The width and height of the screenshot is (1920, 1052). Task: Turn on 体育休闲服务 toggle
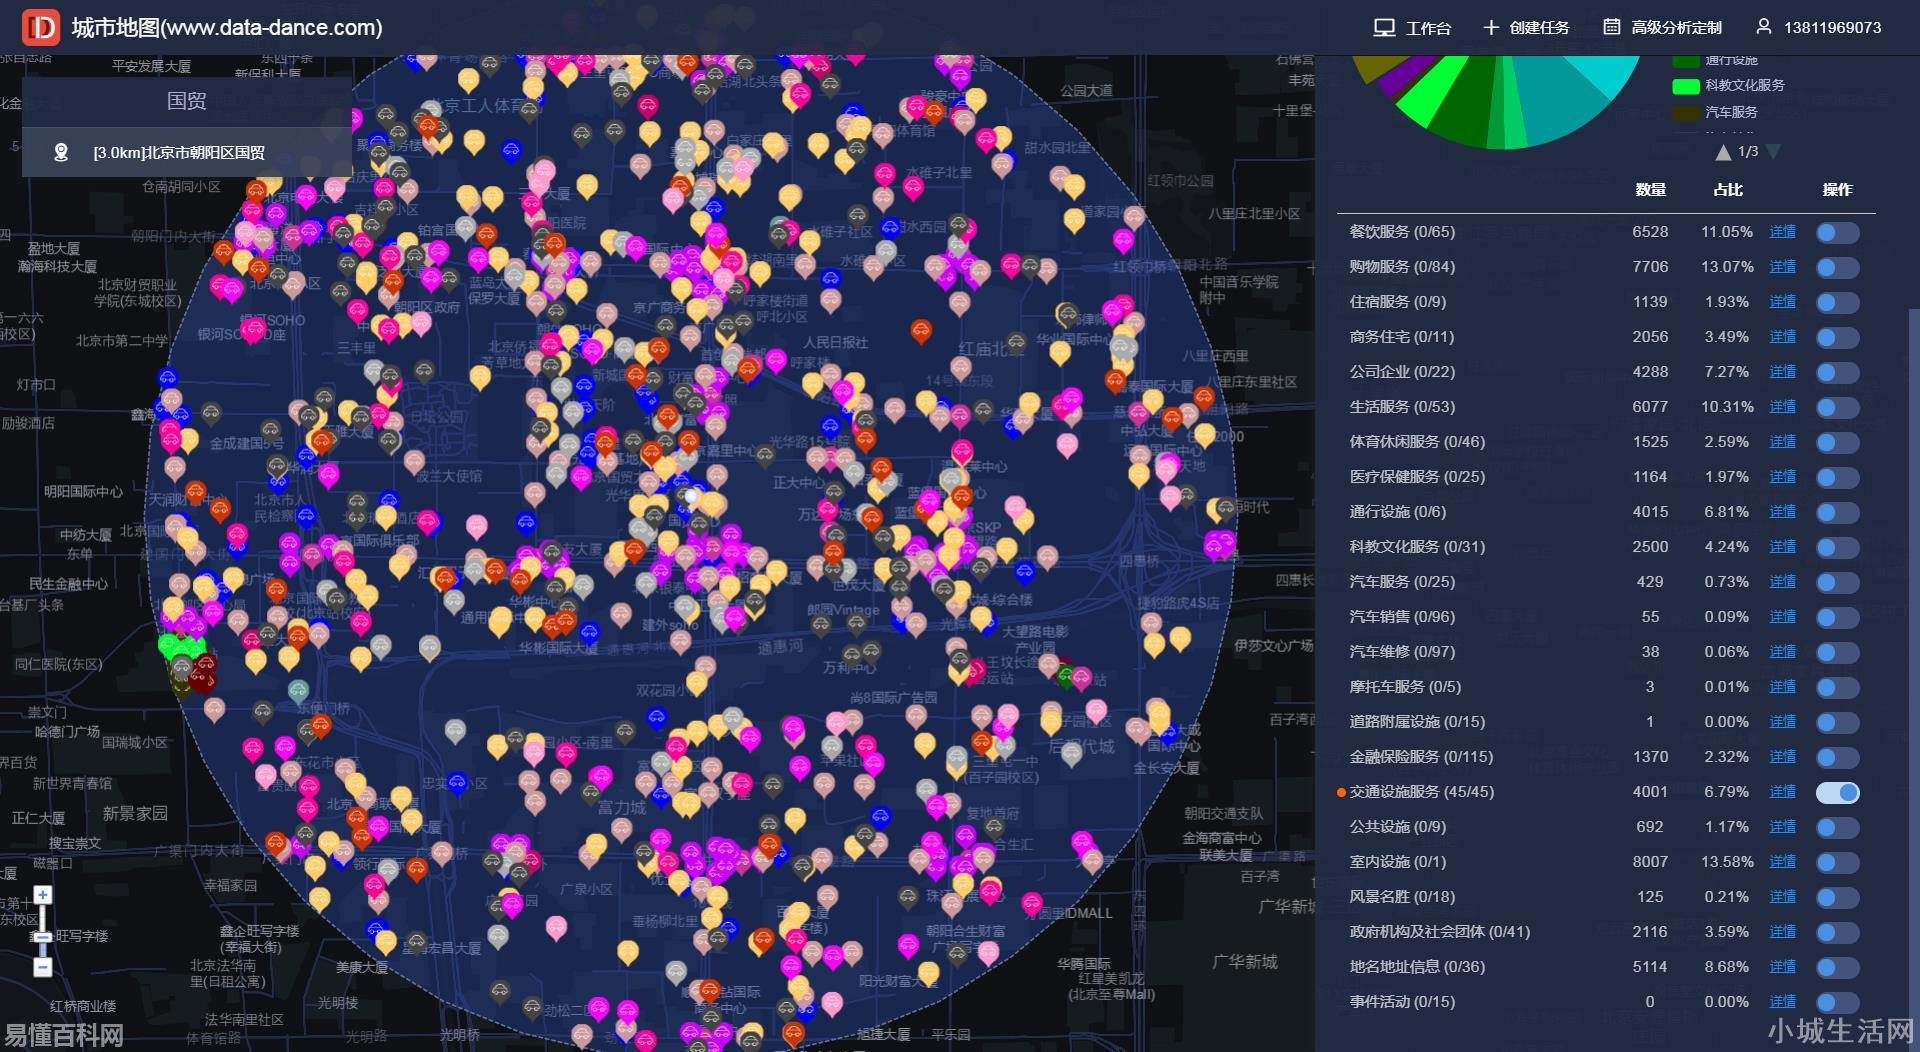click(x=1838, y=443)
